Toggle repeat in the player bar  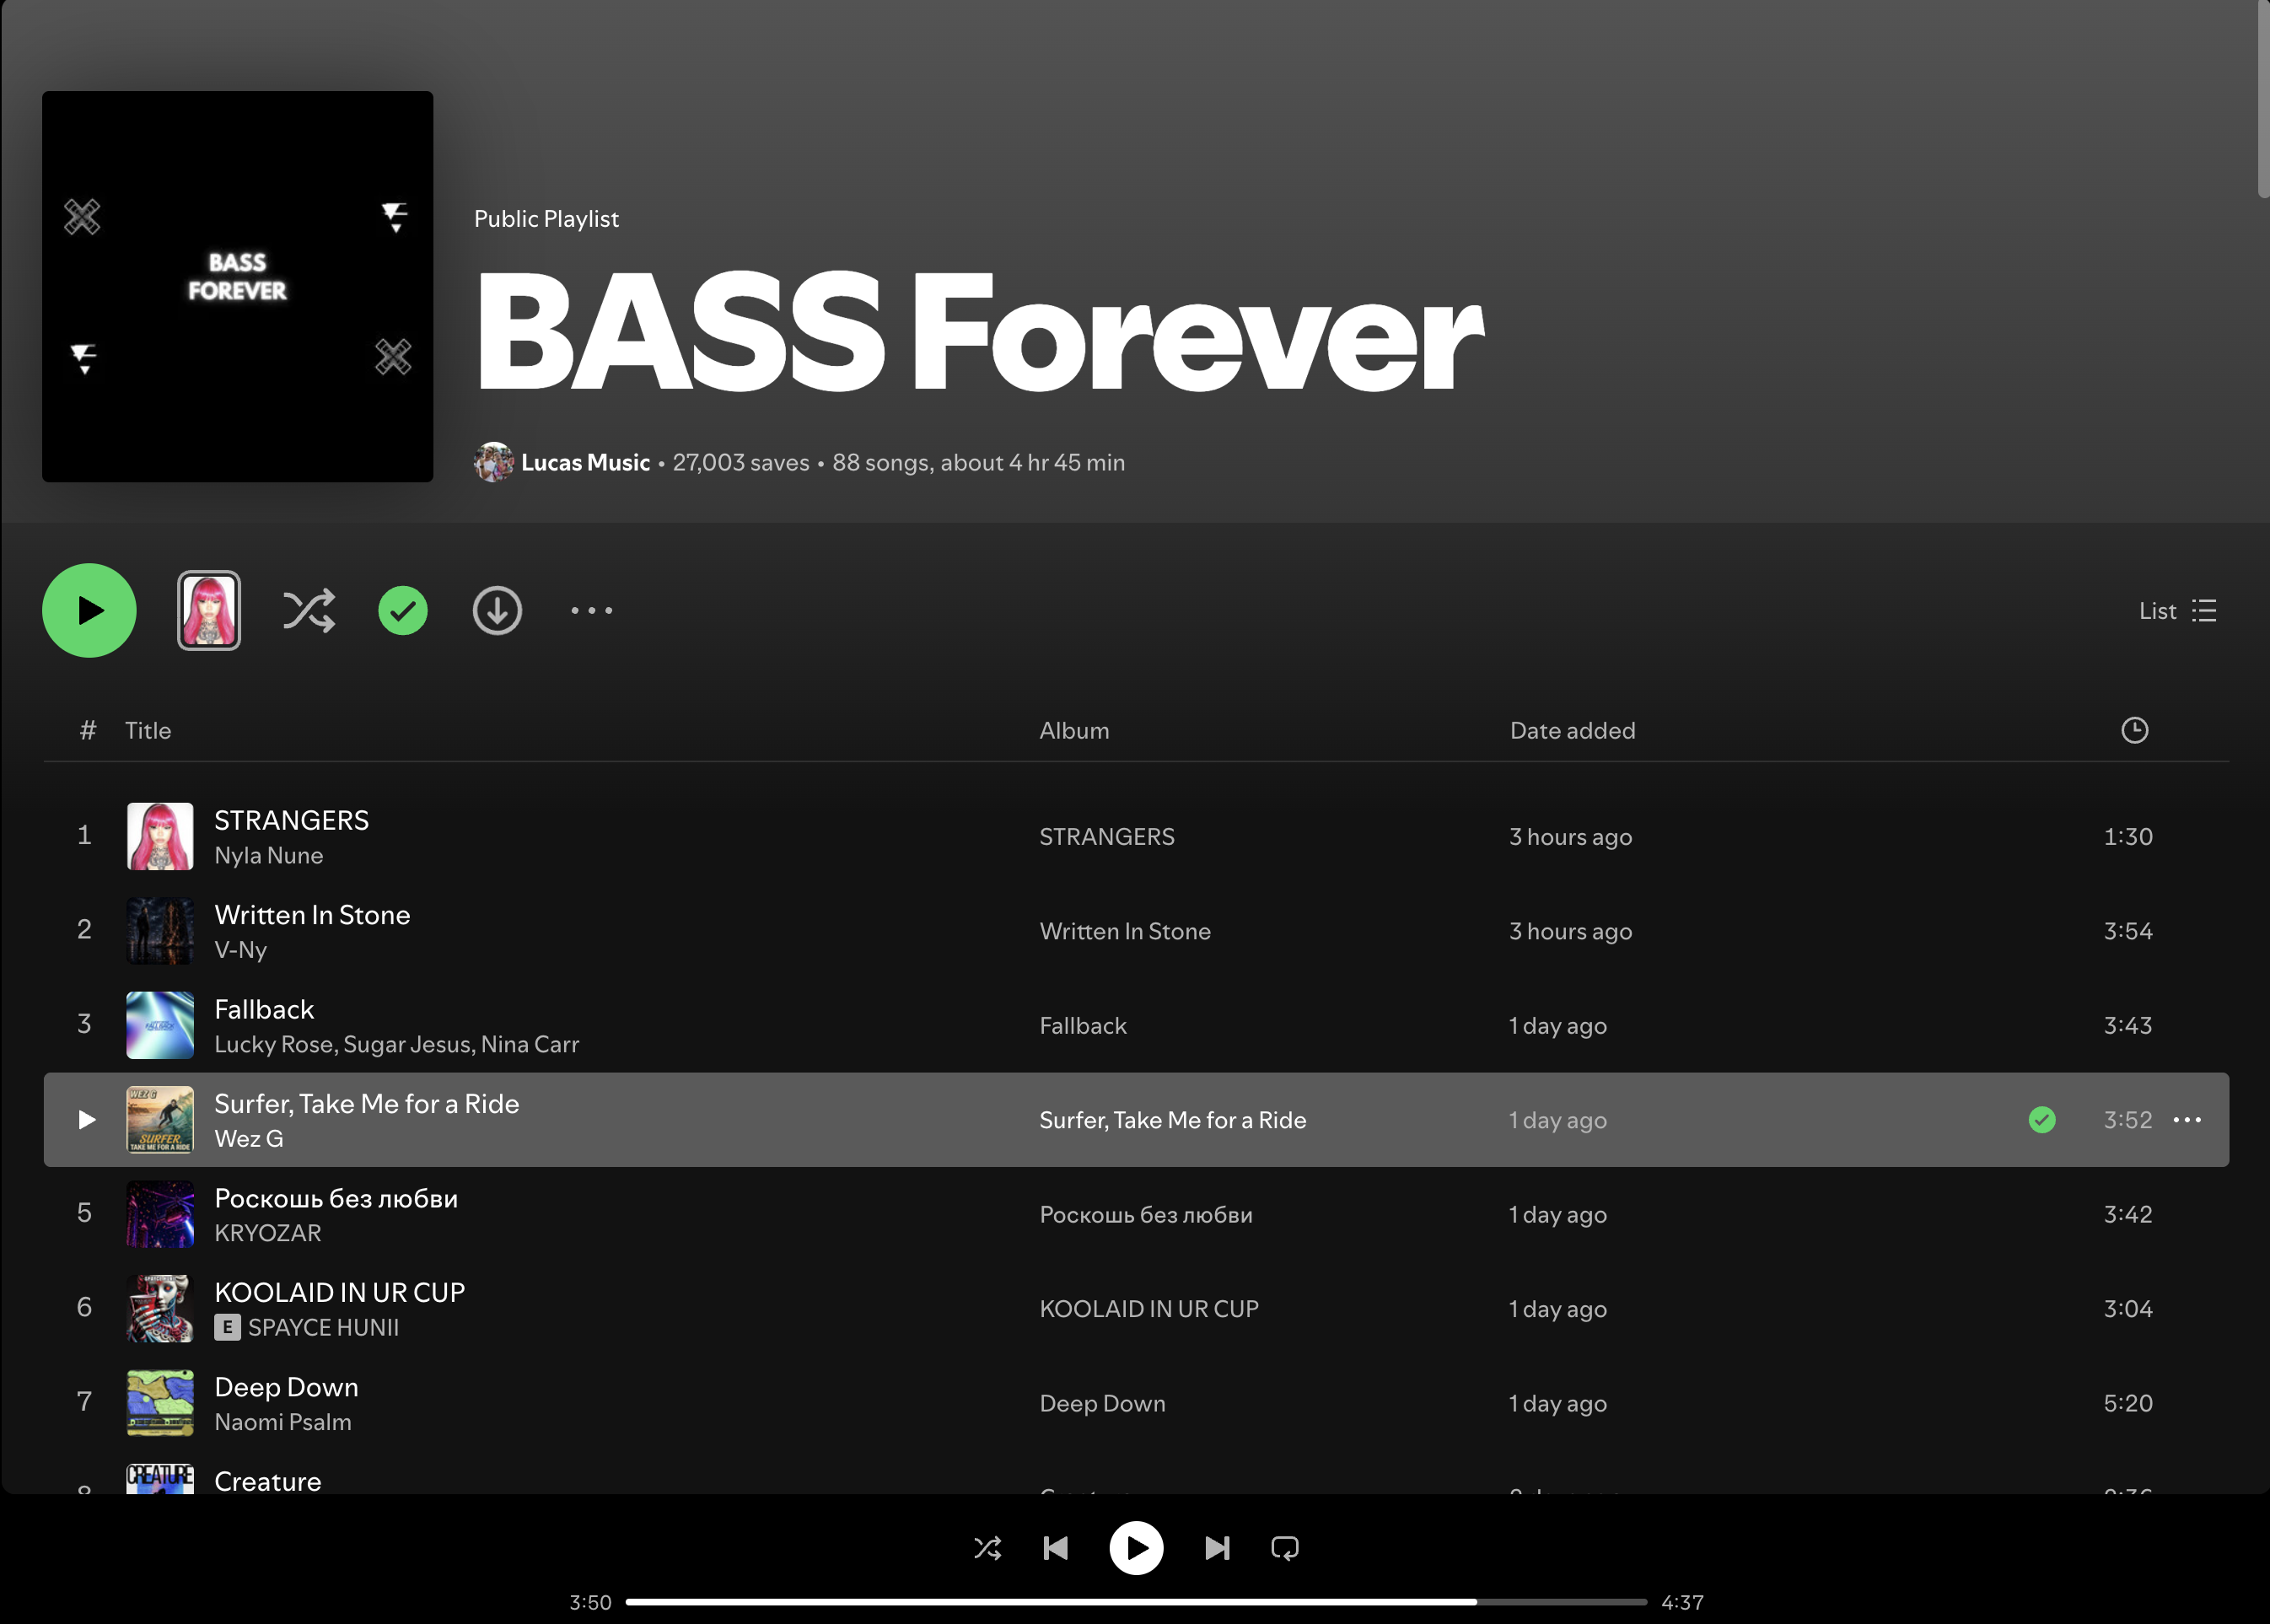1284,1548
